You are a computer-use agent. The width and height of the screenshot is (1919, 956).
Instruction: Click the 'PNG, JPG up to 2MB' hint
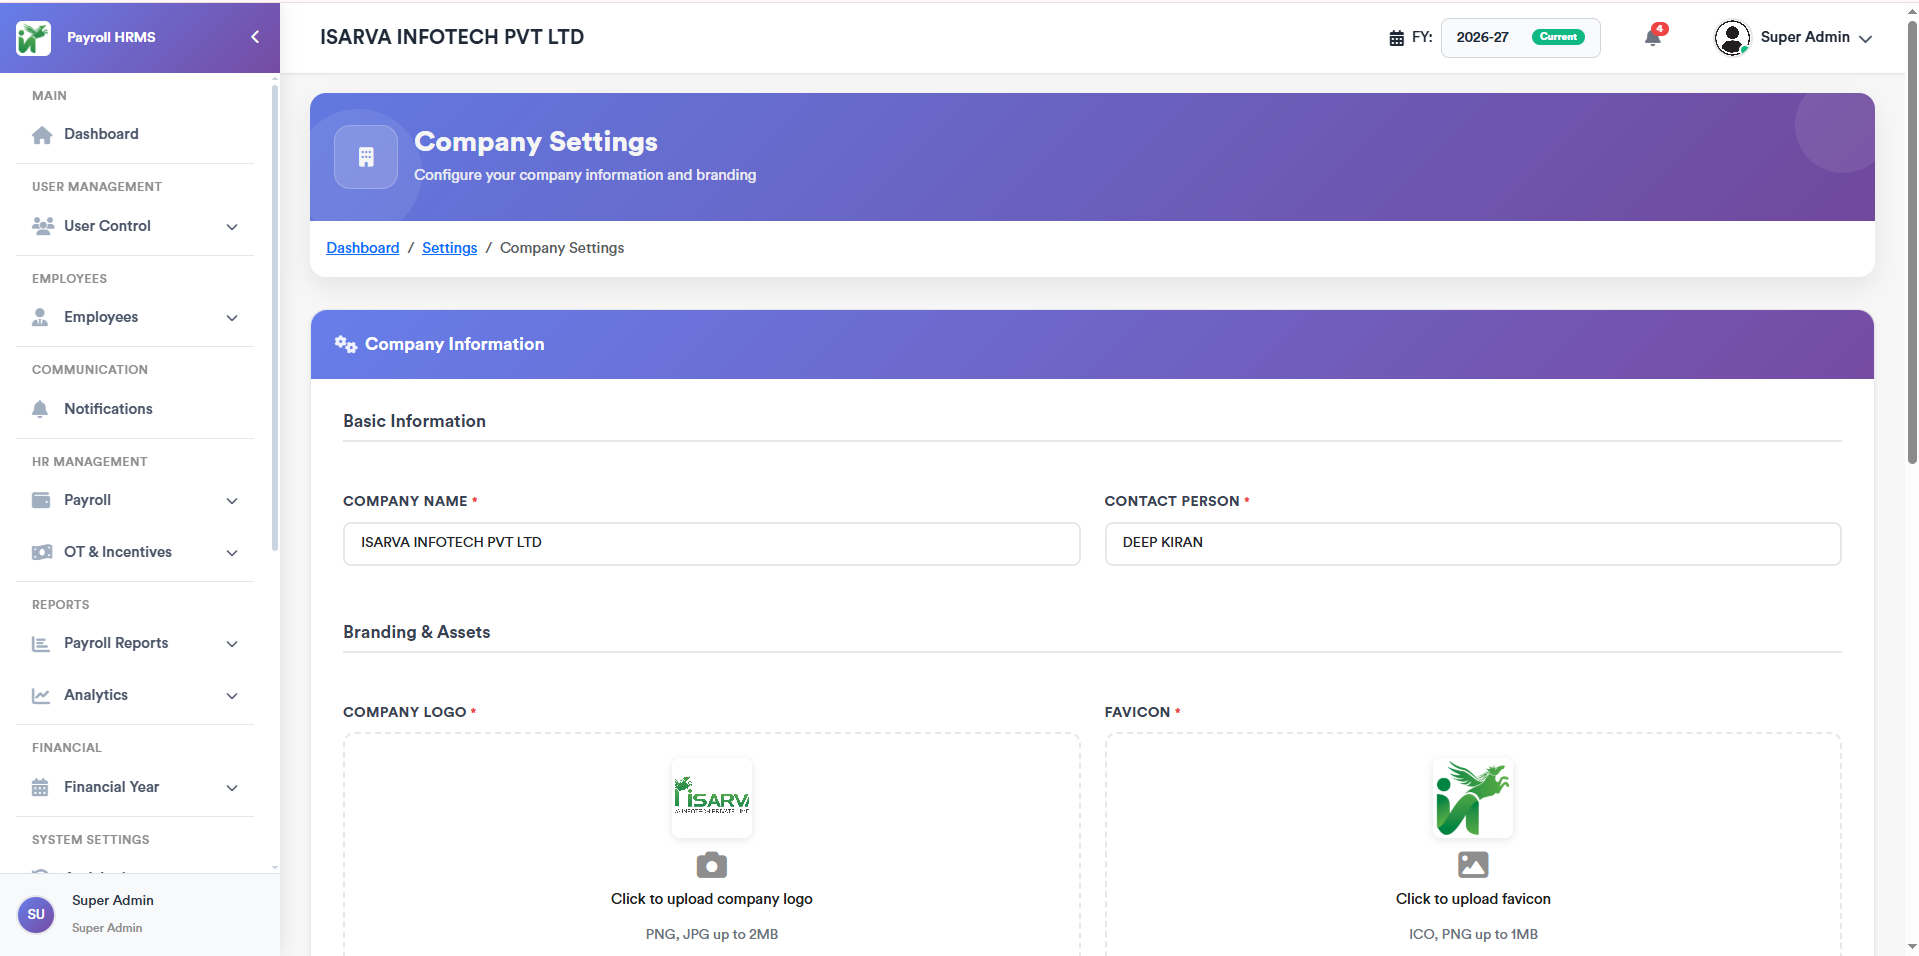pyautogui.click(x=712, y=934)
